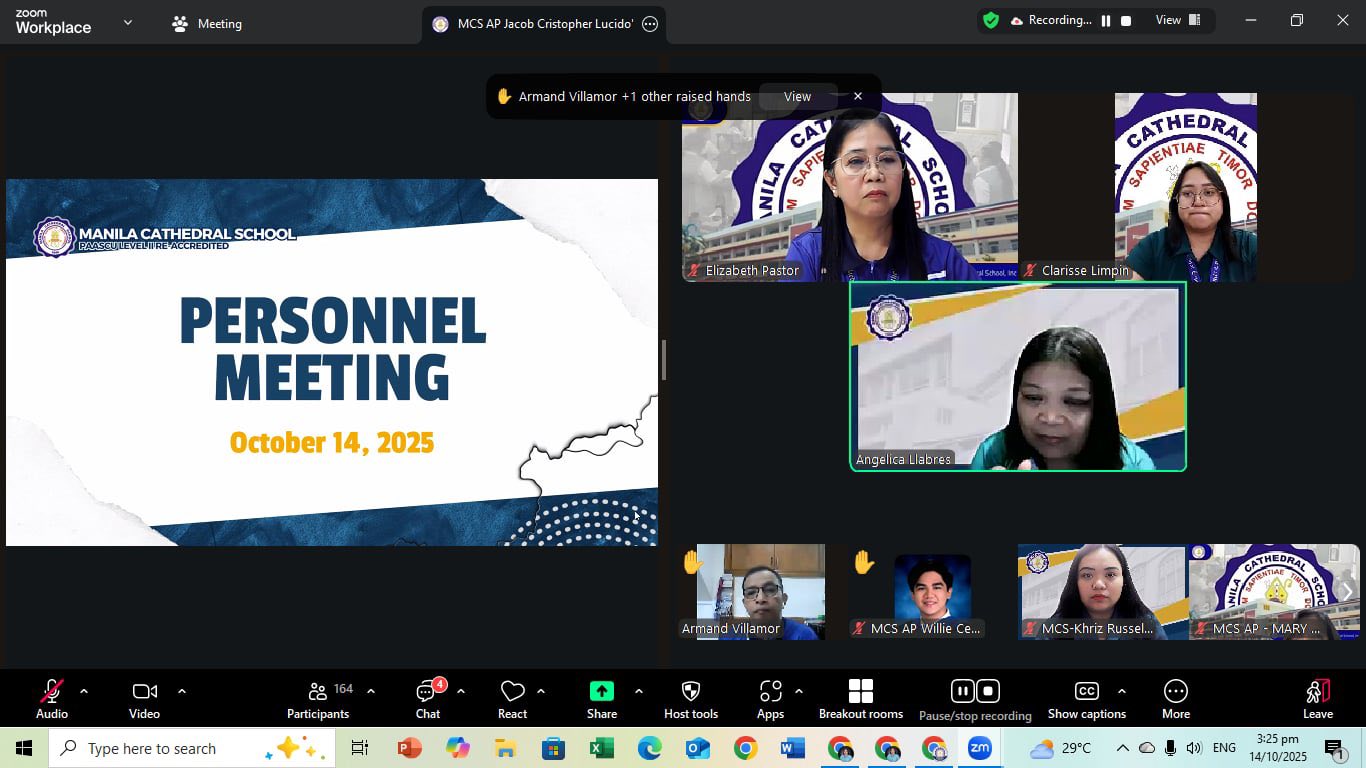Click the panel divider handle beside the slide

coord(663,360)
